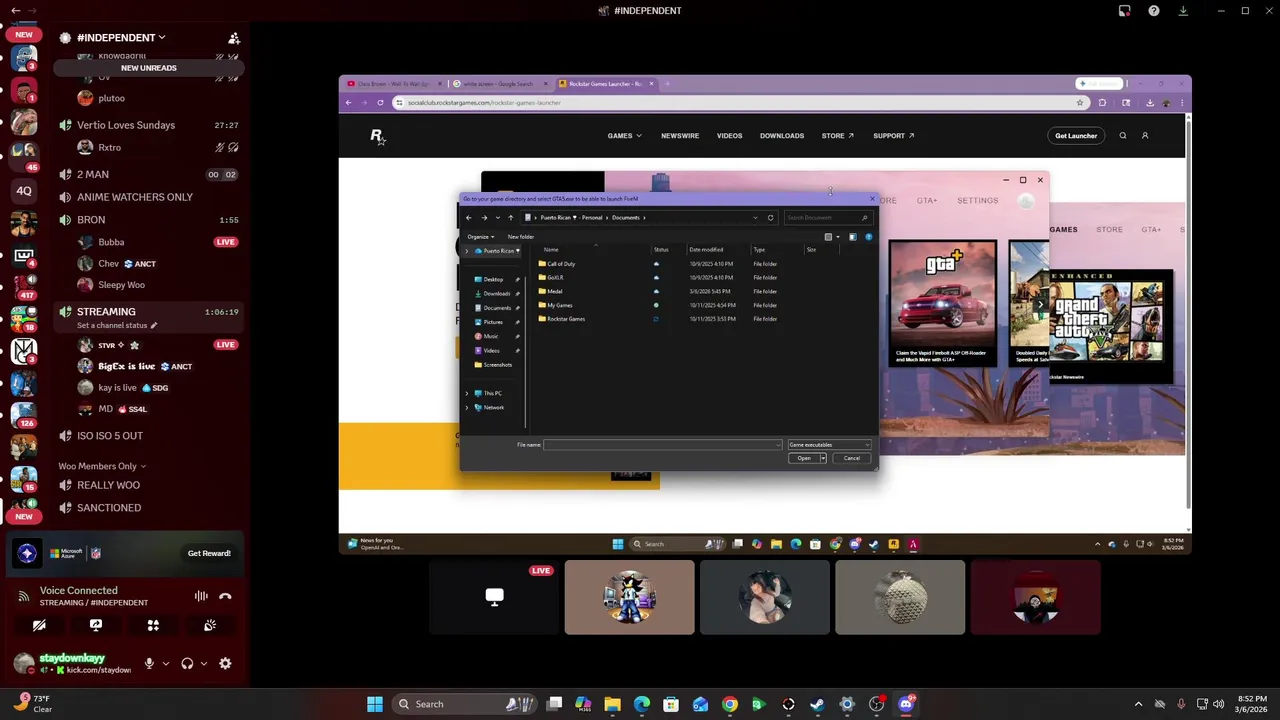Screen dimensions: 1280x720
Task: Join the Vertio Loves Sundays voice channel
Action: pos(126,125)
